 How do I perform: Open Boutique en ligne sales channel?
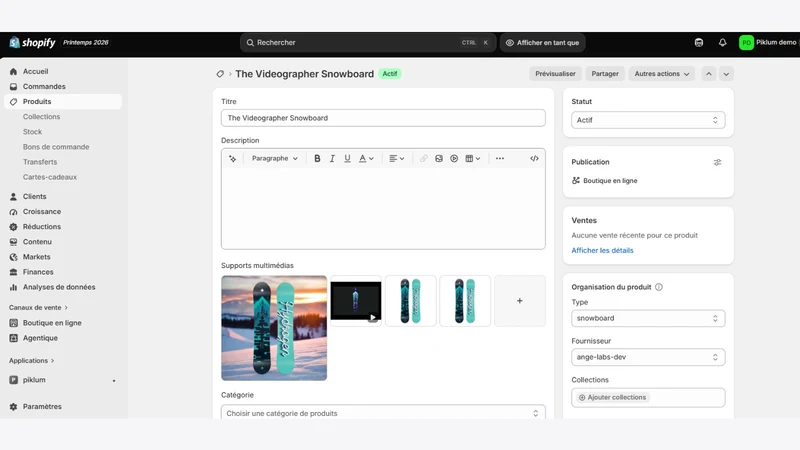[x=52, y=323]
